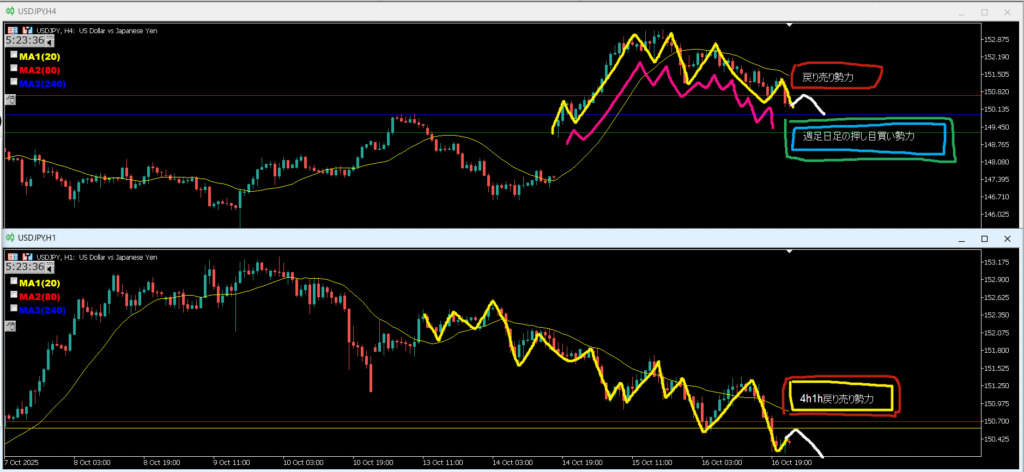
Task: Open the depth of market icon in H1 chart
Action: coord(27,257)
